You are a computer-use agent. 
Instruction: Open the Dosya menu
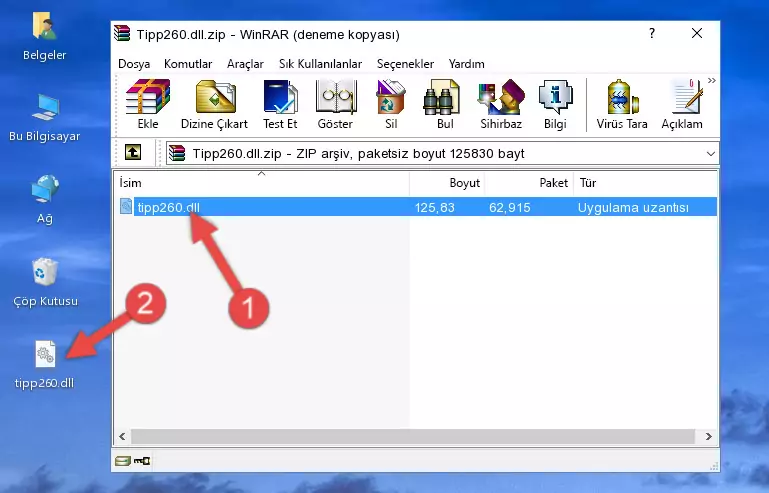[x=134, y=64]
